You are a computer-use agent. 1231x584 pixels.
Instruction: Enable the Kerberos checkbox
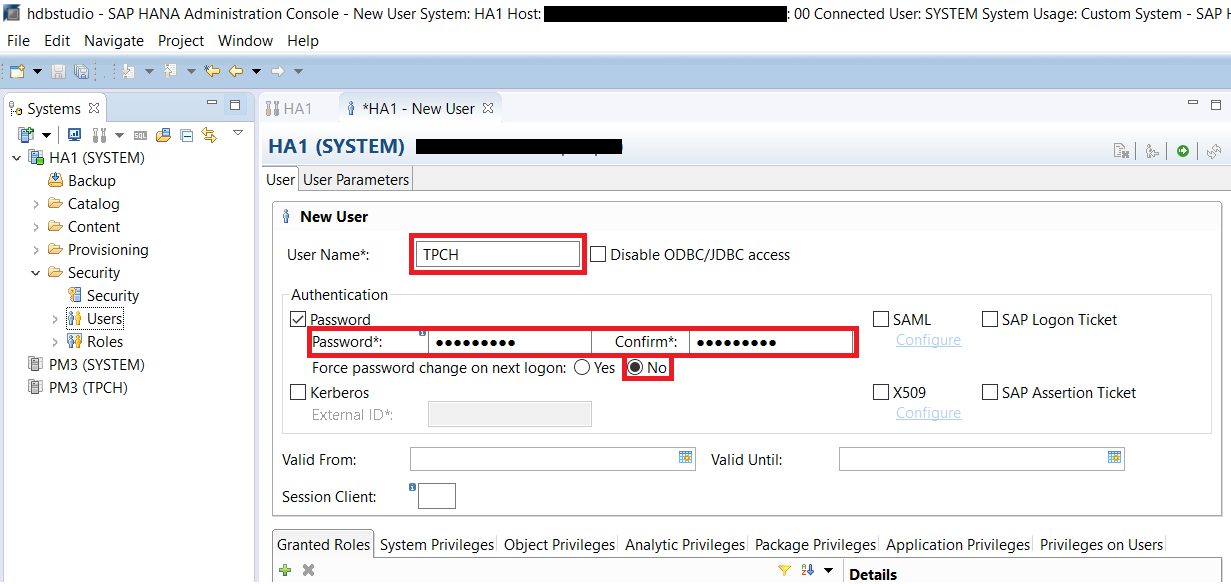(x=298, y=393)
